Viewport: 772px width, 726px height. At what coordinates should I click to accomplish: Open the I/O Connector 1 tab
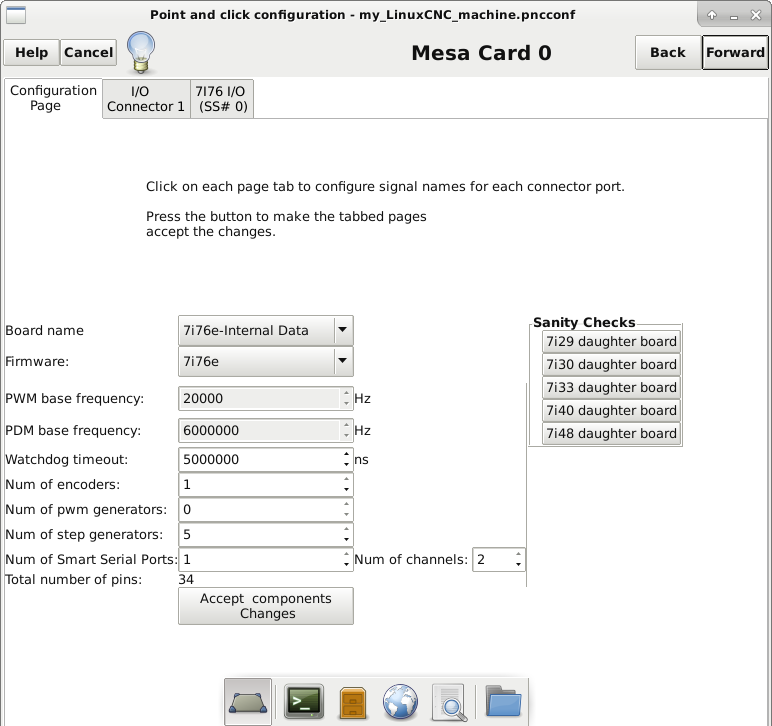point(146,99)
